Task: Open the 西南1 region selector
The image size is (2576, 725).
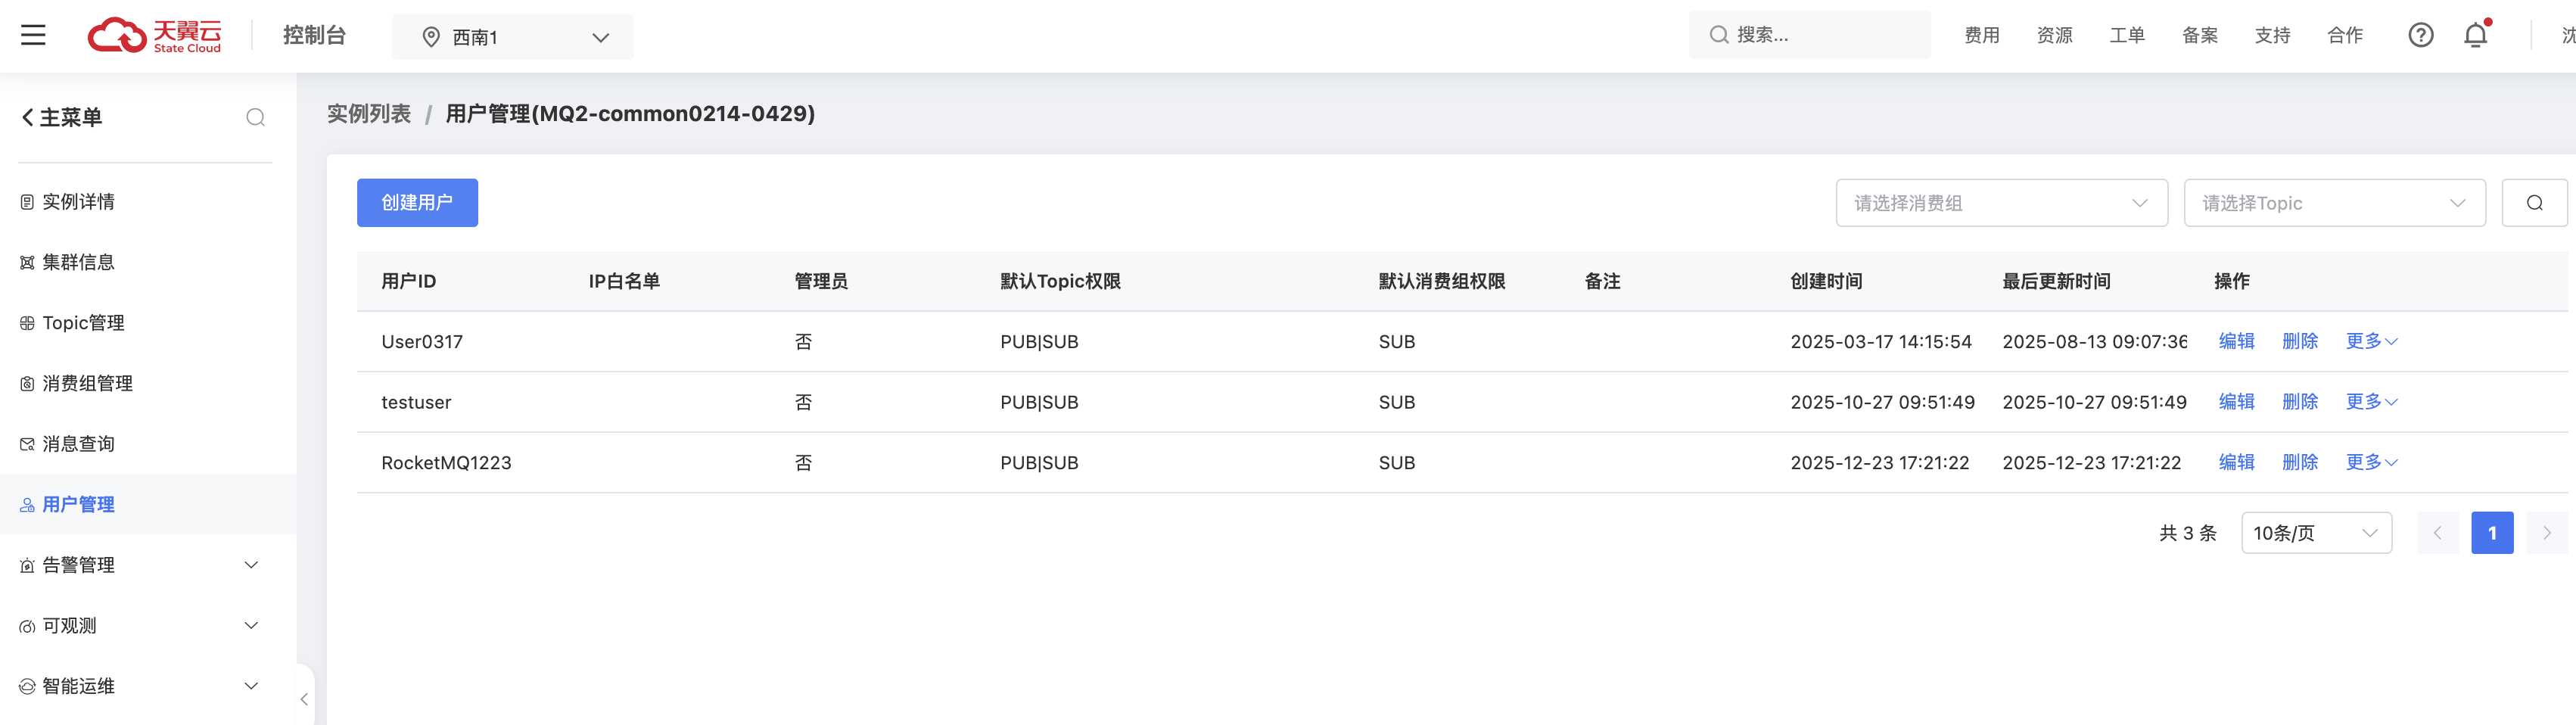Action: point(512,37)
